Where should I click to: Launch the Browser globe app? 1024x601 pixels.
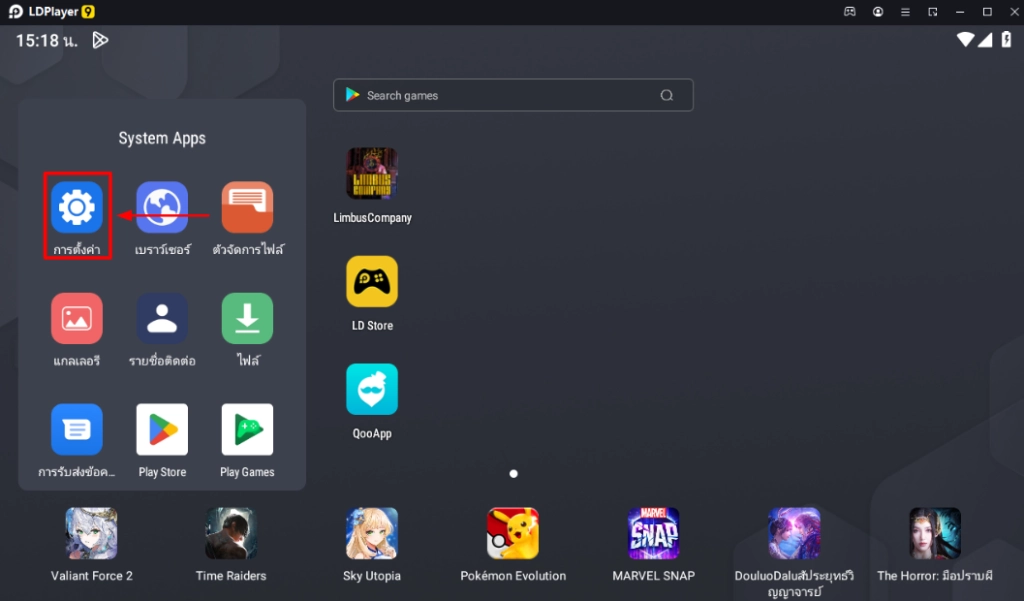click(162, 208)
